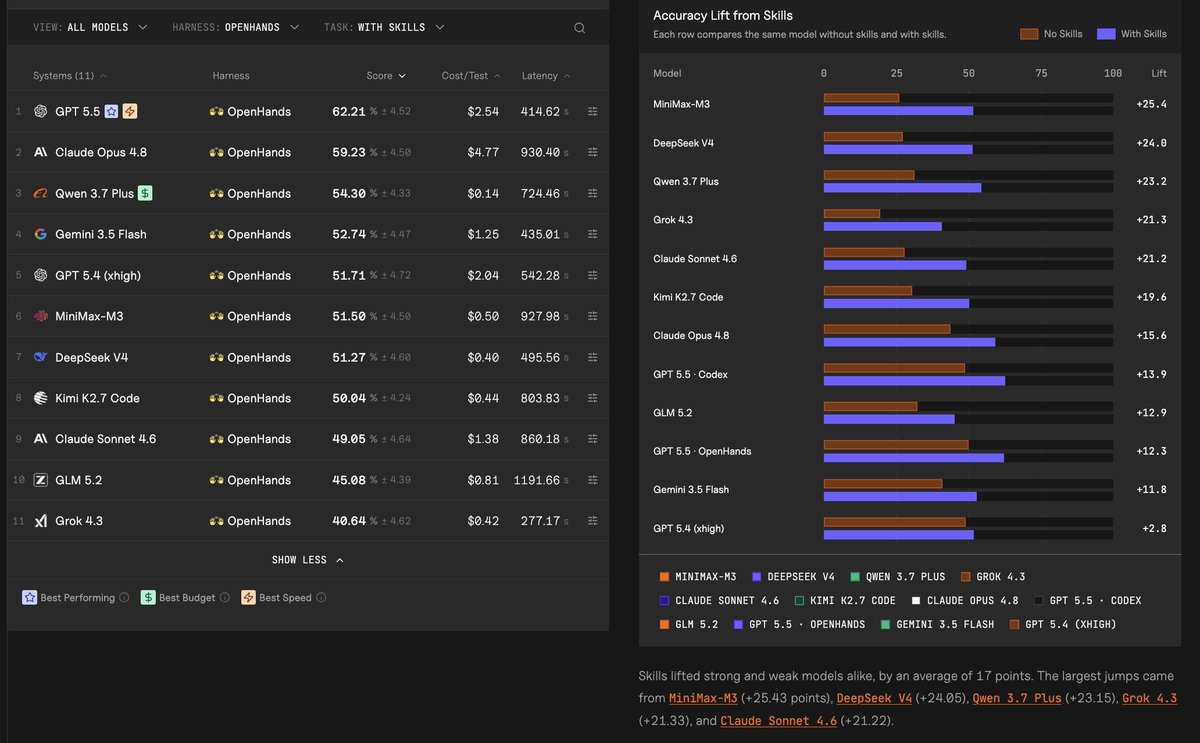
Task: Follow the DeepSeek V4 link in the paragraph
Action: click(x=874, y=698)
